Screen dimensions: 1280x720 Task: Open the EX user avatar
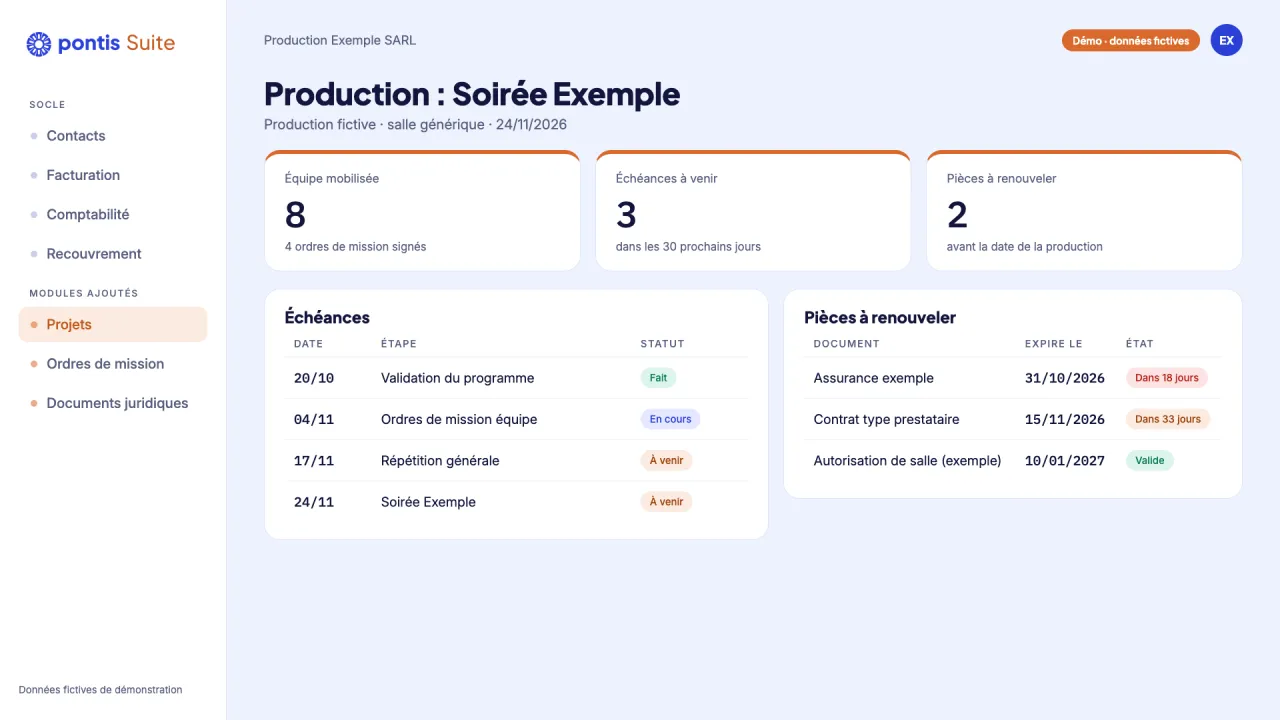point(1226,40)
